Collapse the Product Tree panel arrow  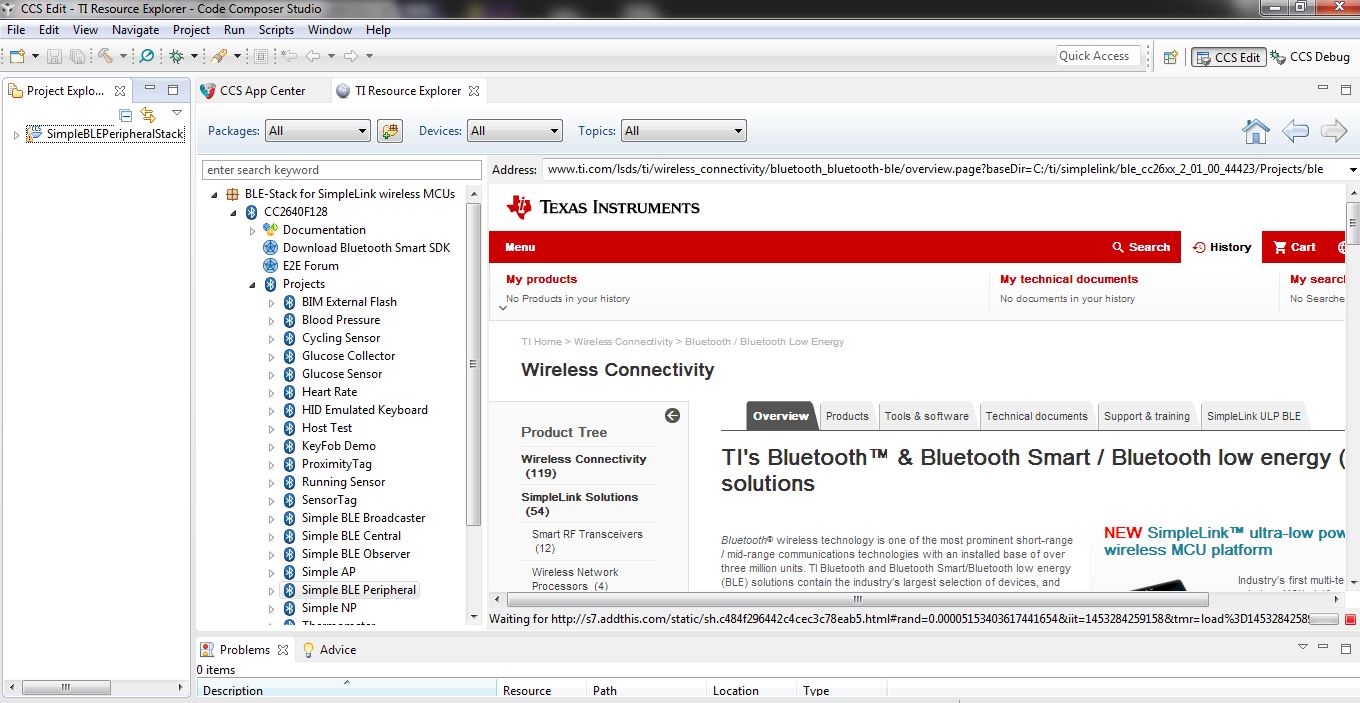(x=672, y=416)
